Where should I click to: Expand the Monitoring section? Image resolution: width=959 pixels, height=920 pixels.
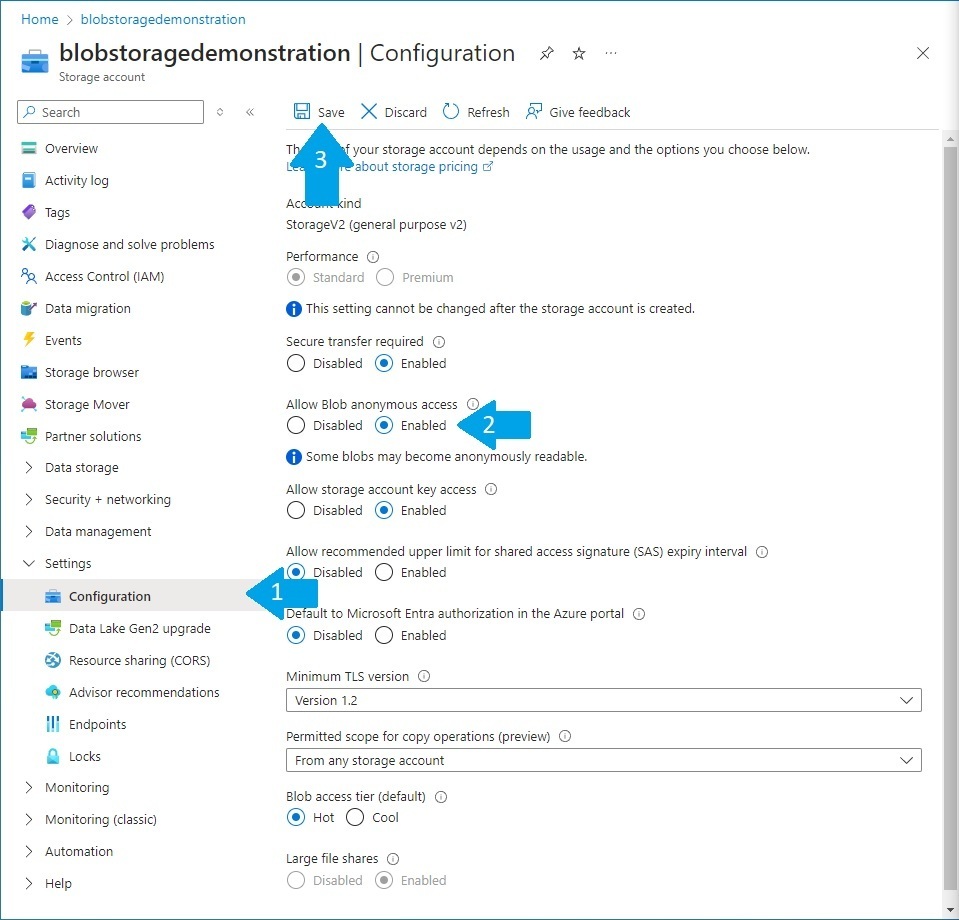[x=29, y=787]
